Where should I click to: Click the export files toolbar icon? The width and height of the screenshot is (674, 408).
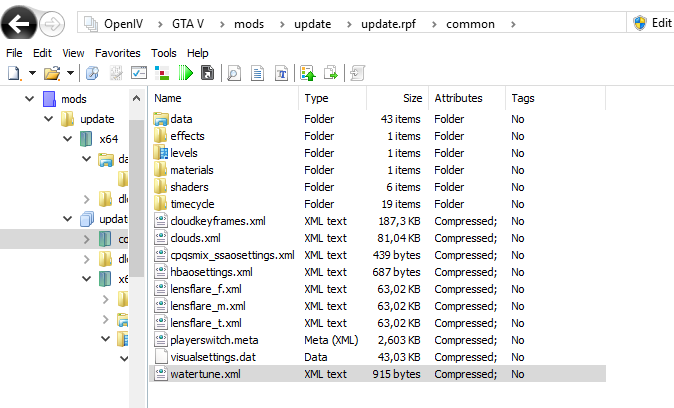point(331,73)
